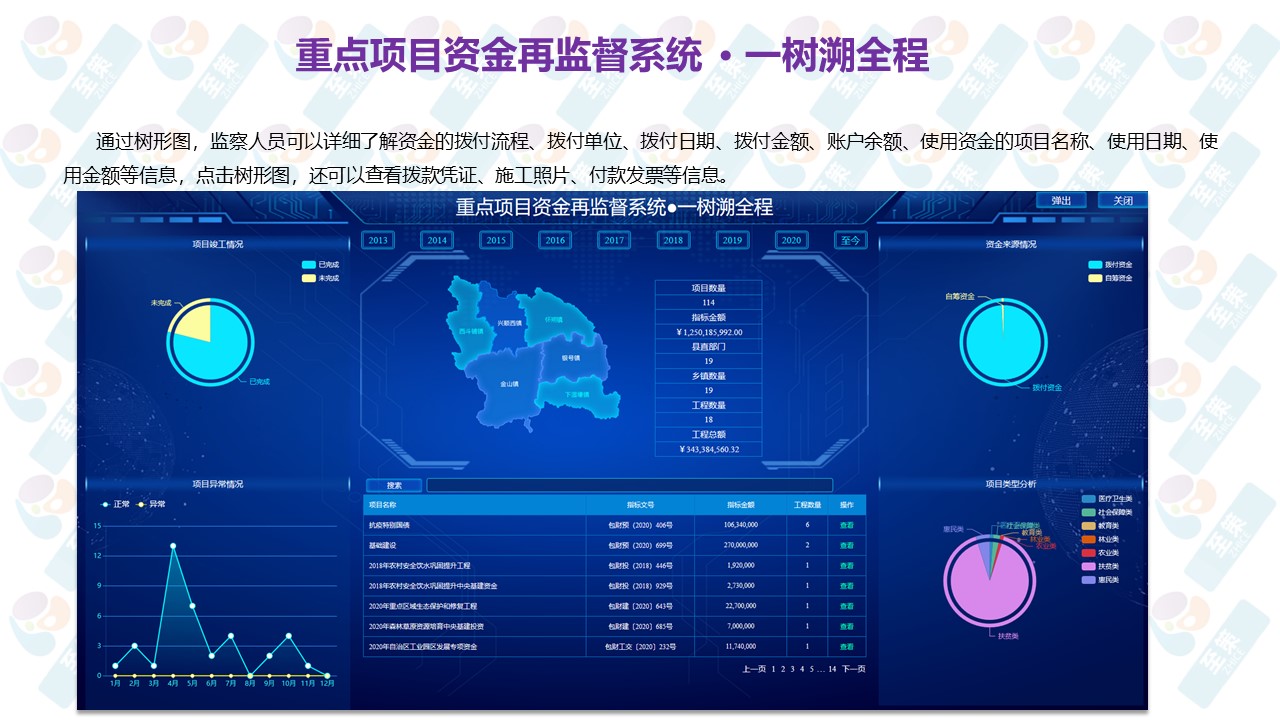Screen dimensions: 1280x720
Task: Toggle 异常 series legend in line chart
Action: pos(142,504)
